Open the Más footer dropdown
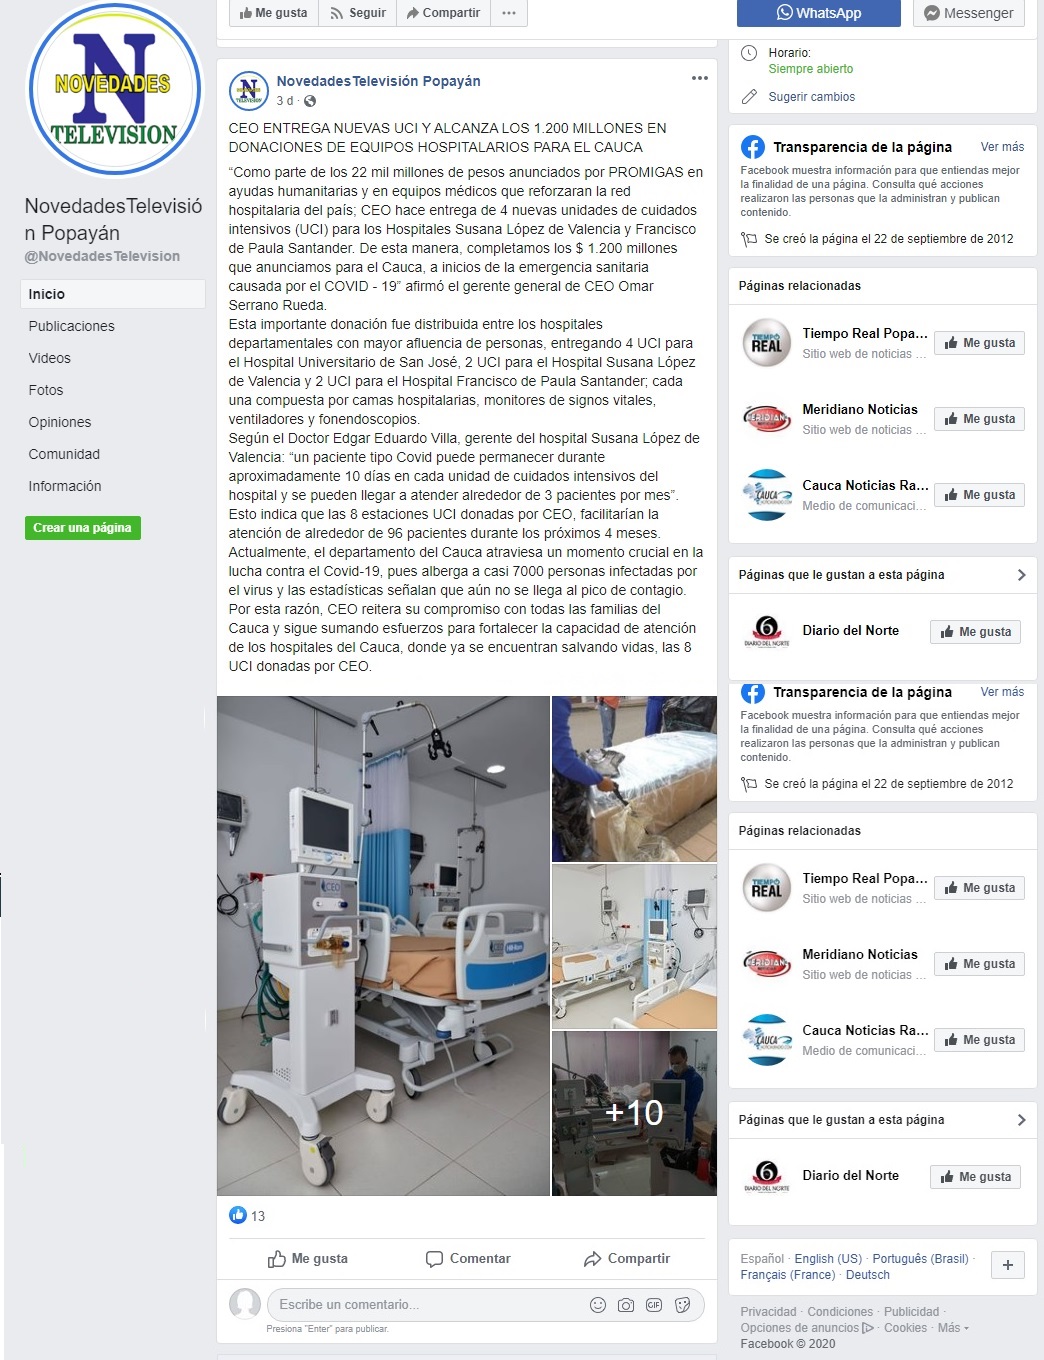 (x=953, y=1328)
